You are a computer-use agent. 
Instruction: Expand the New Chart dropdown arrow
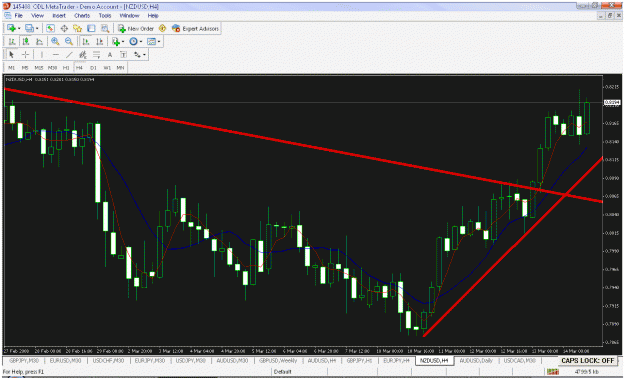(19, 28)
